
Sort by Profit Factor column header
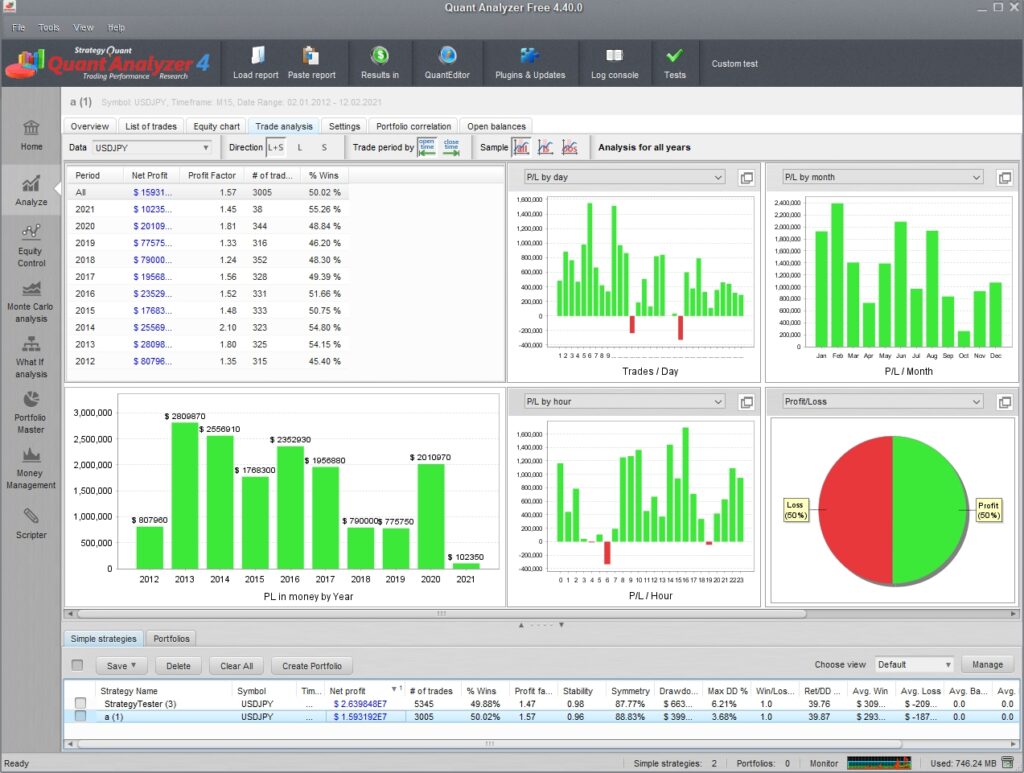212,176
